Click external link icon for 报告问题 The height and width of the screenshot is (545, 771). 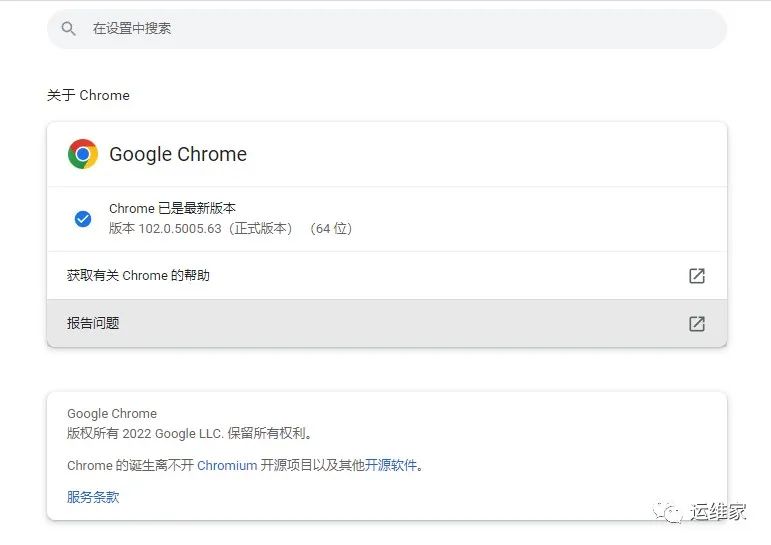697,324
